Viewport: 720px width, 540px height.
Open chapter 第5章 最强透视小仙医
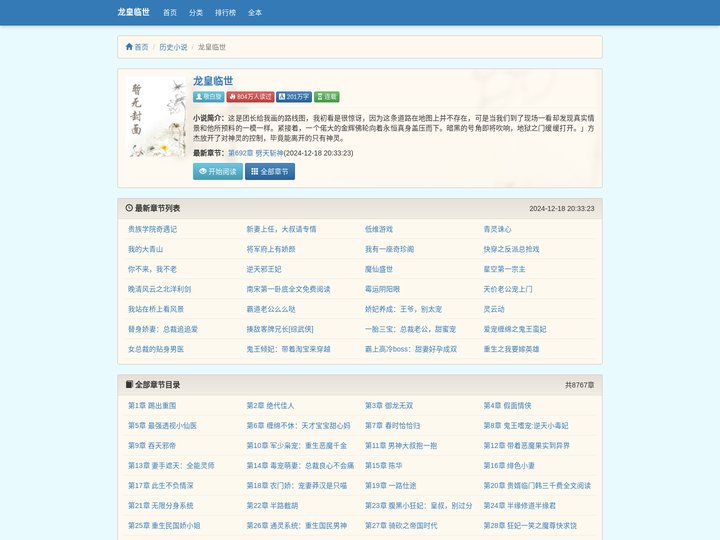[x=163, y=426]
